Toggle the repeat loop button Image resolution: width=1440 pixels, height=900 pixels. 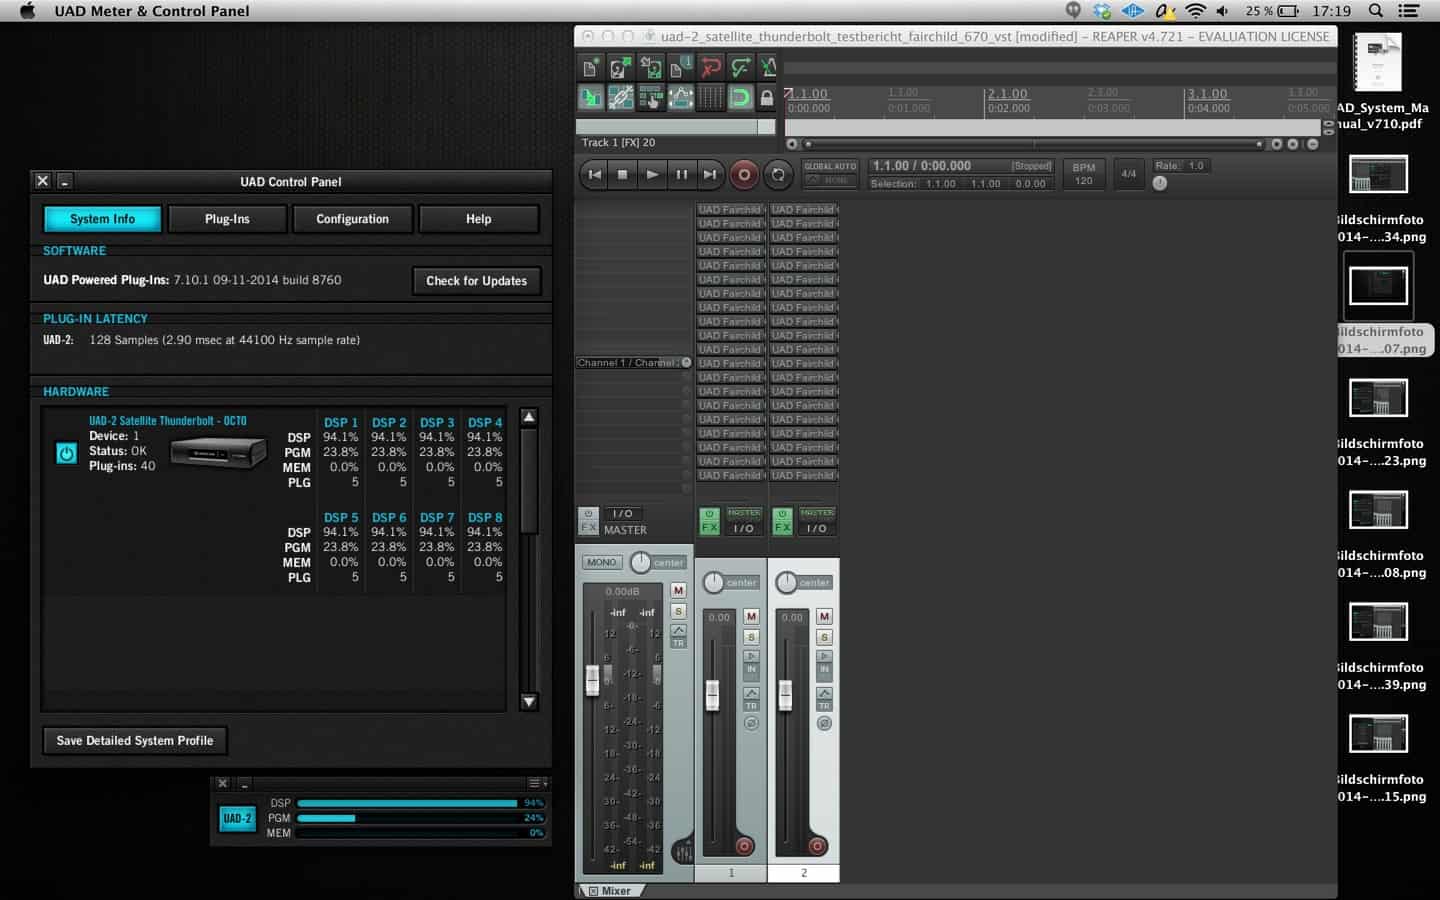(x=777, y=174)
